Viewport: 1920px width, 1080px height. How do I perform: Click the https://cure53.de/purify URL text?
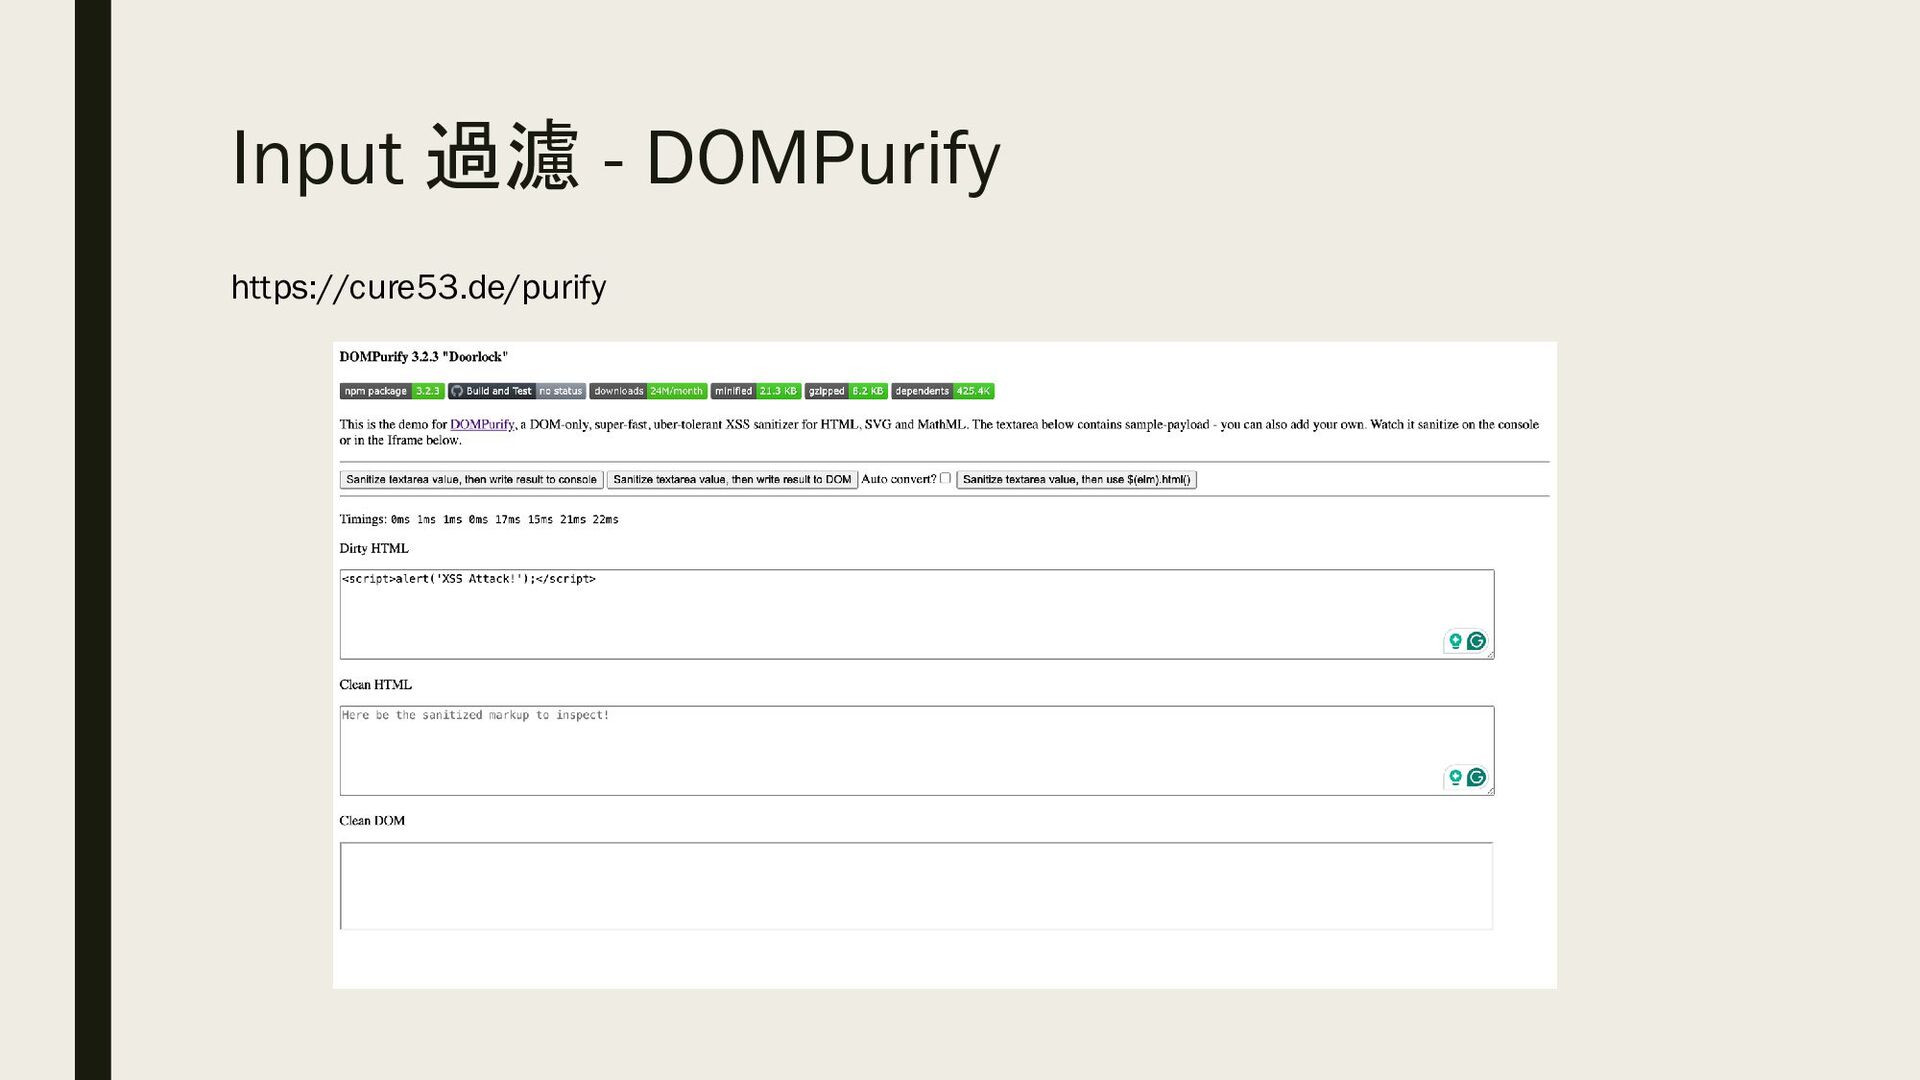[x=419, y=288]
